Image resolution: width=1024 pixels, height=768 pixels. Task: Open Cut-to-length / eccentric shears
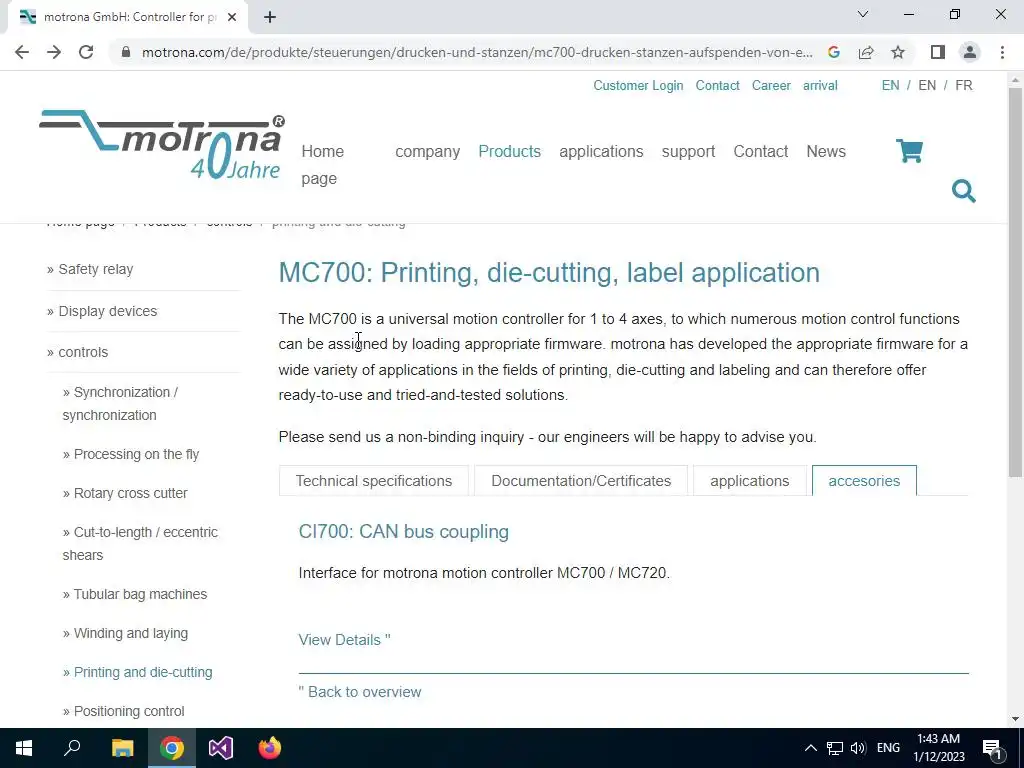tap(140, 543)
